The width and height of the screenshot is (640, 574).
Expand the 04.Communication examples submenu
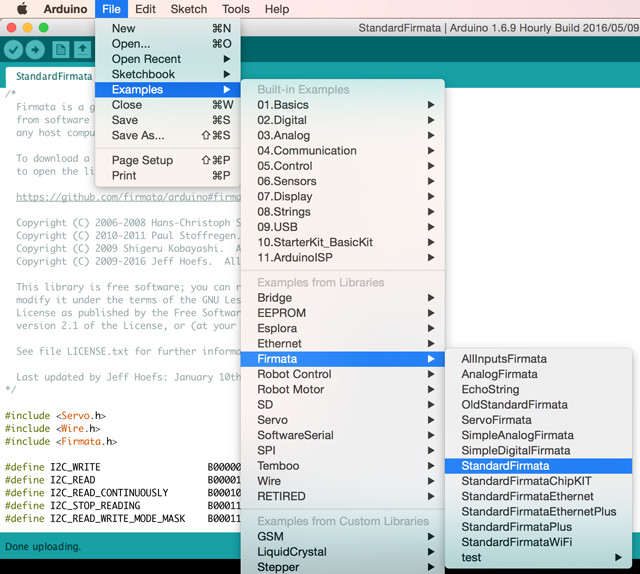tap(343, 151)
